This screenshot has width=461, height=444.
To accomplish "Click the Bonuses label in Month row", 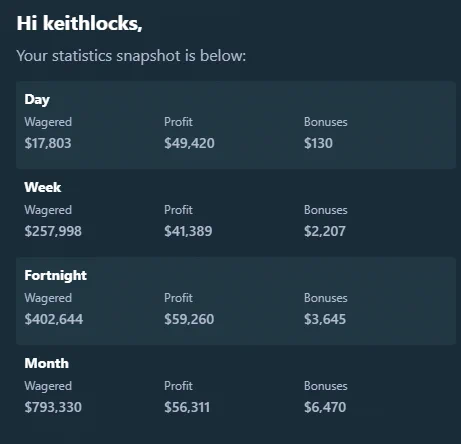I will click(x=326, y=386).
